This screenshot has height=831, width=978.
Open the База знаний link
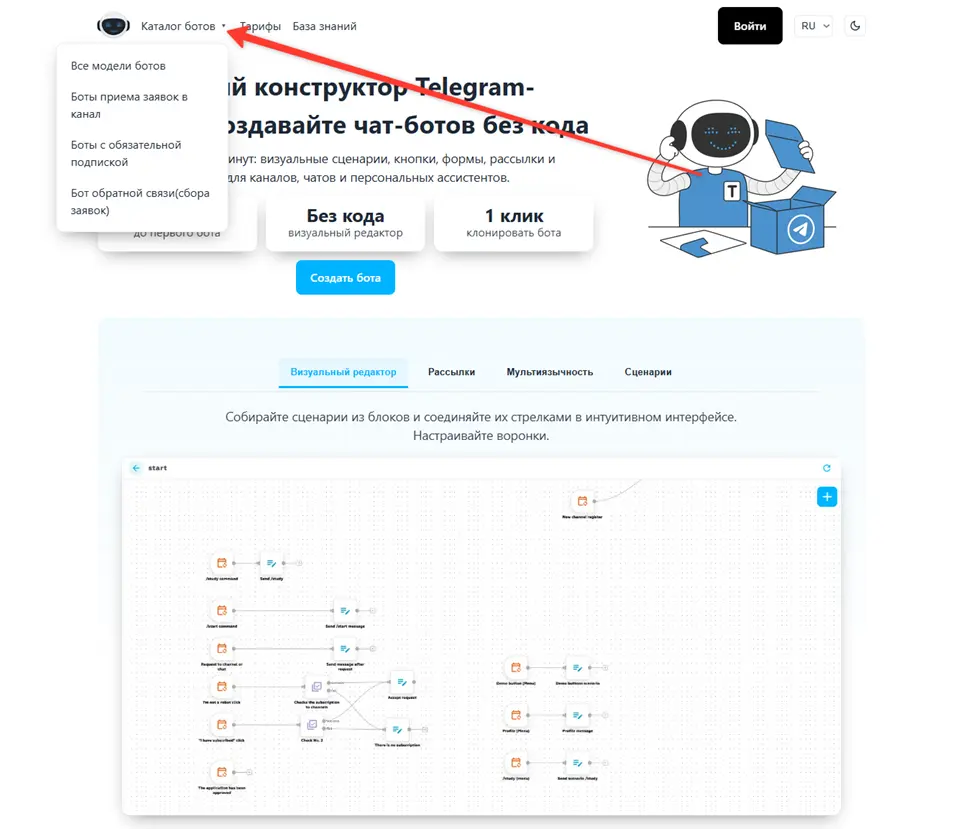click(324, 26)
